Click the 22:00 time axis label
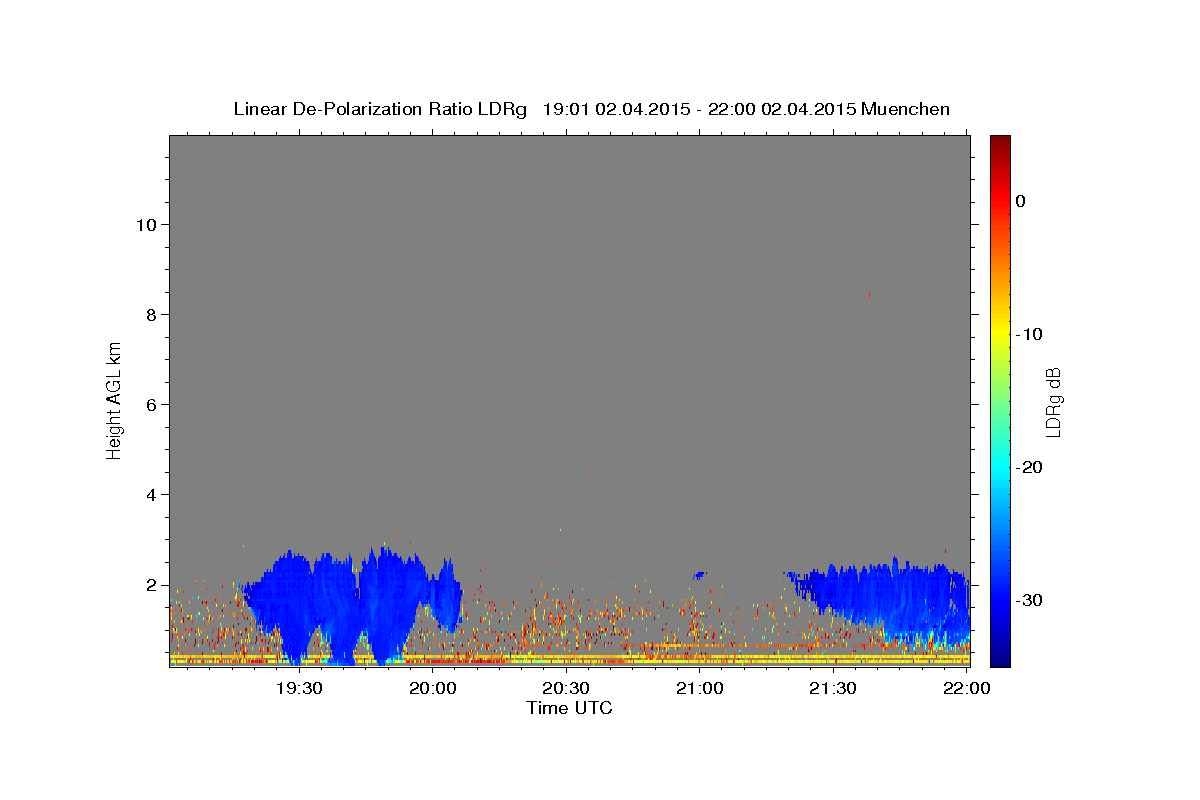 [x=967, y=688]
